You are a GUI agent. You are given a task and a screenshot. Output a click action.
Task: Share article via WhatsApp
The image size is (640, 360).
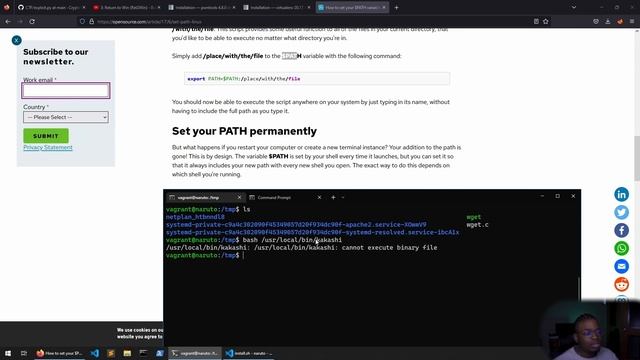click(x=621, y=248)
